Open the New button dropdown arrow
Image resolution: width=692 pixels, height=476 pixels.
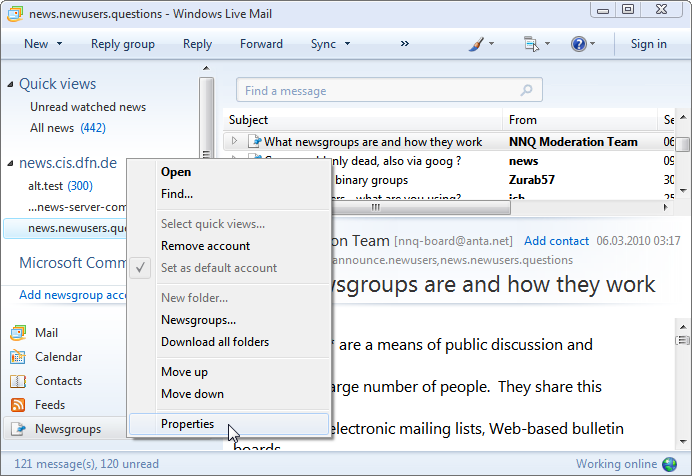(59, 44)
